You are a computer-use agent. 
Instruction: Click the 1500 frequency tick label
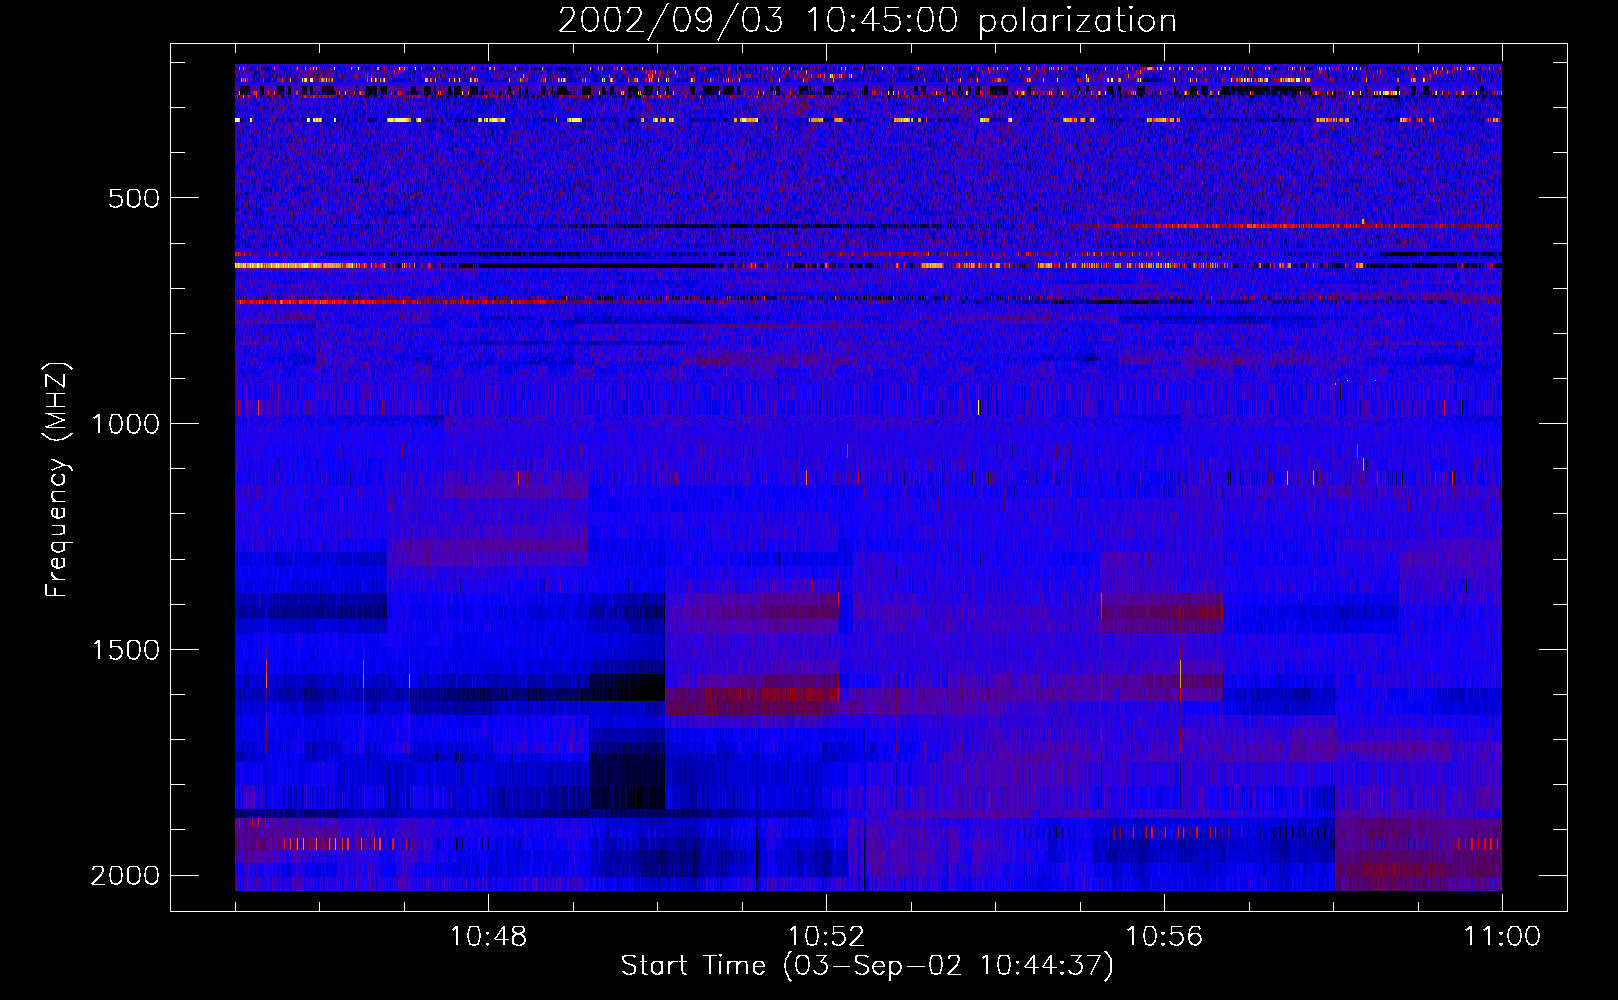pyautogui.click(x=125, y=650)
